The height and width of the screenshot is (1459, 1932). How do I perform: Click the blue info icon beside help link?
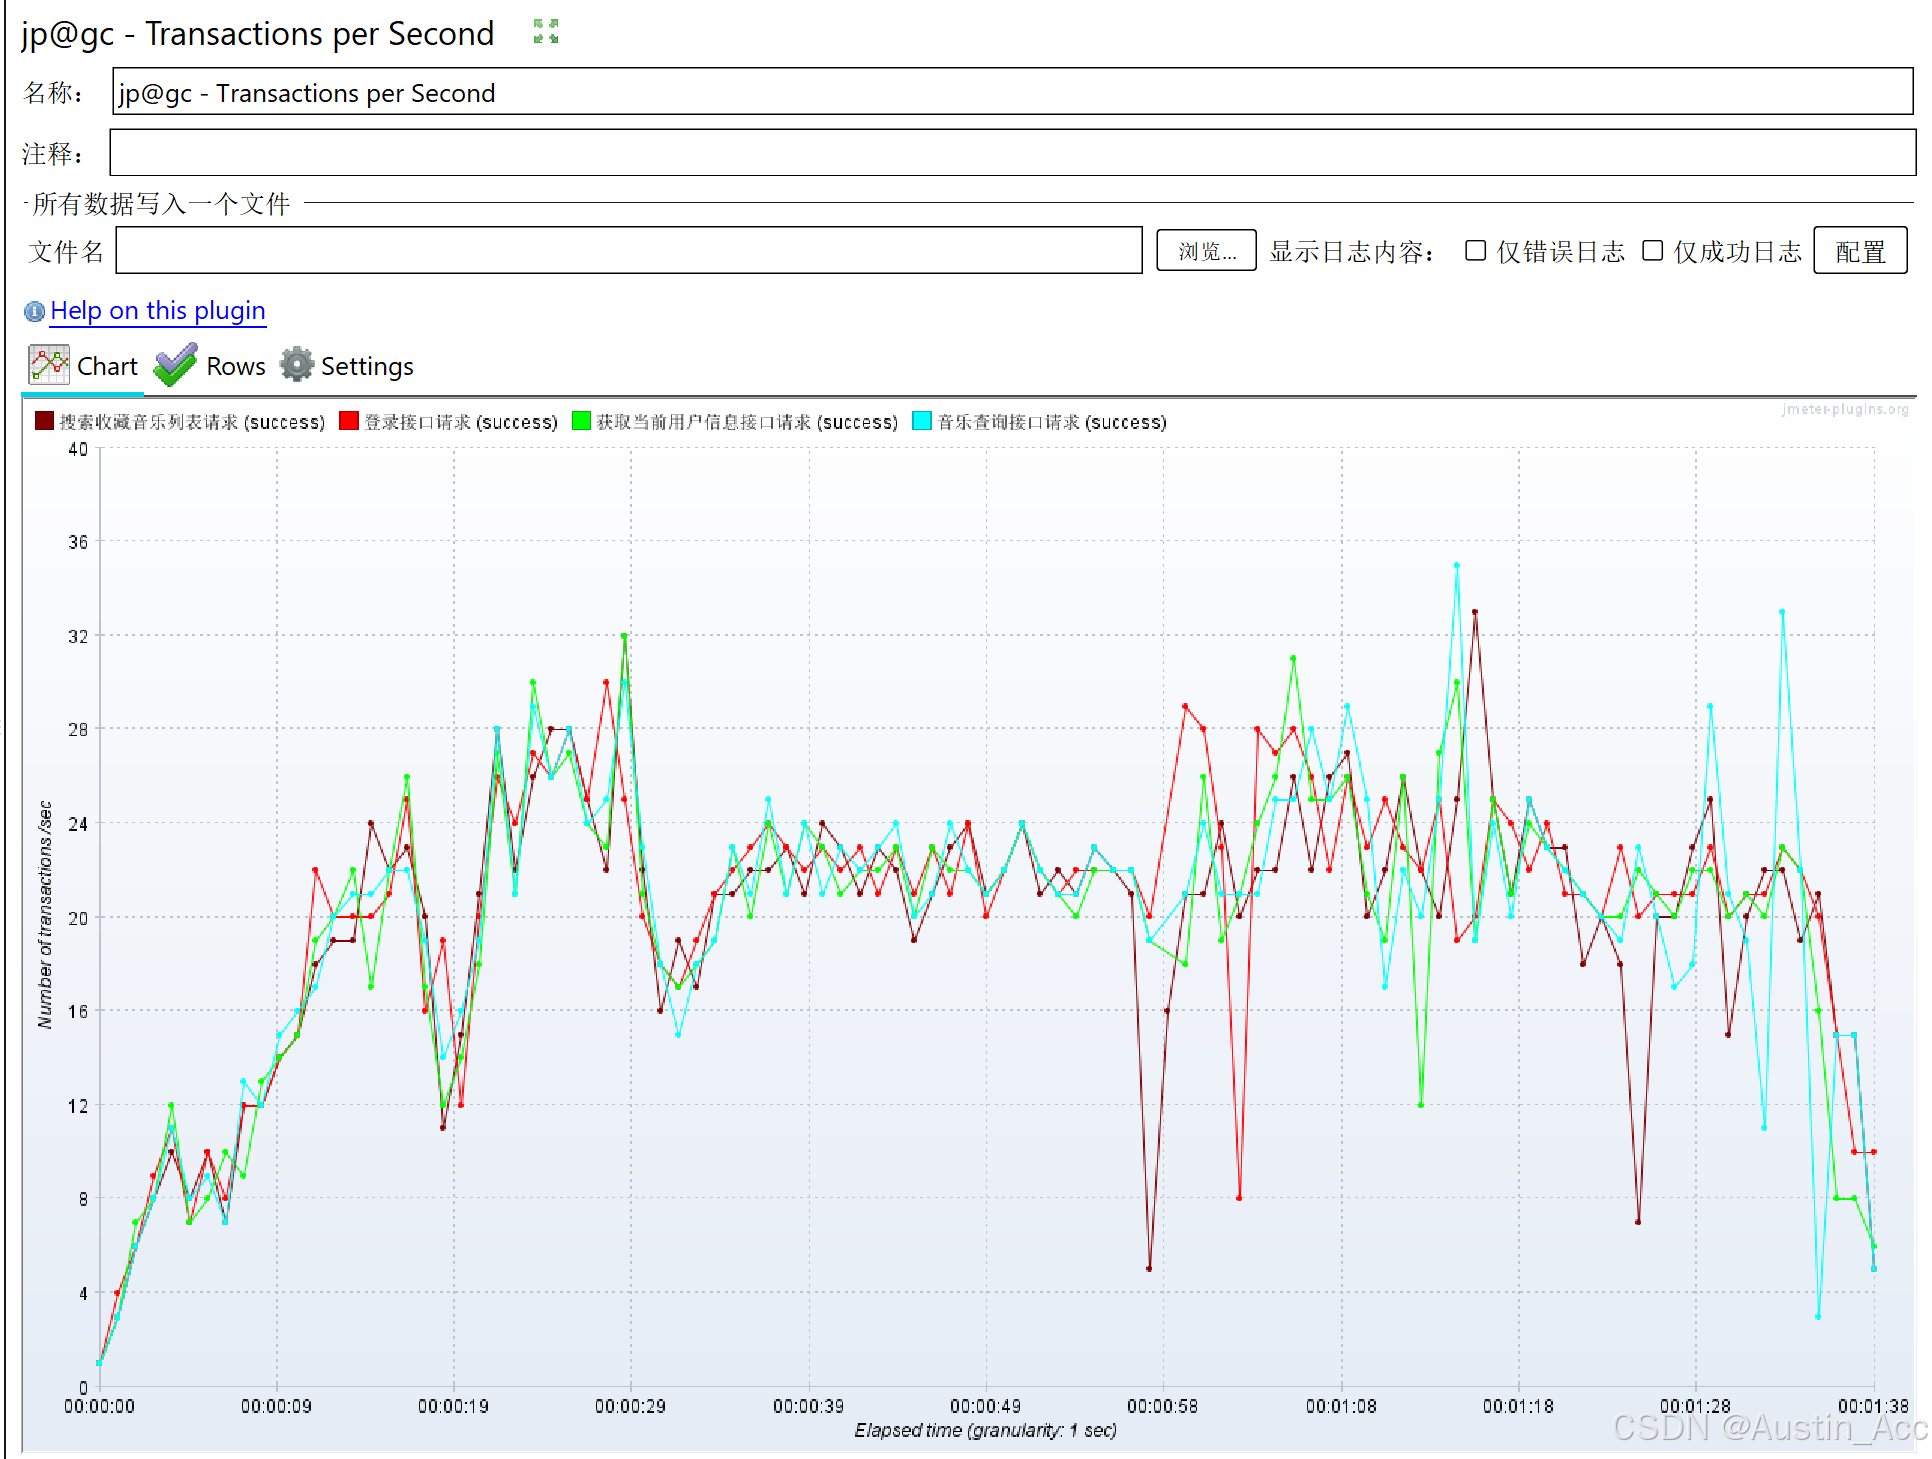pyautogui.click(x=34, y=312)
